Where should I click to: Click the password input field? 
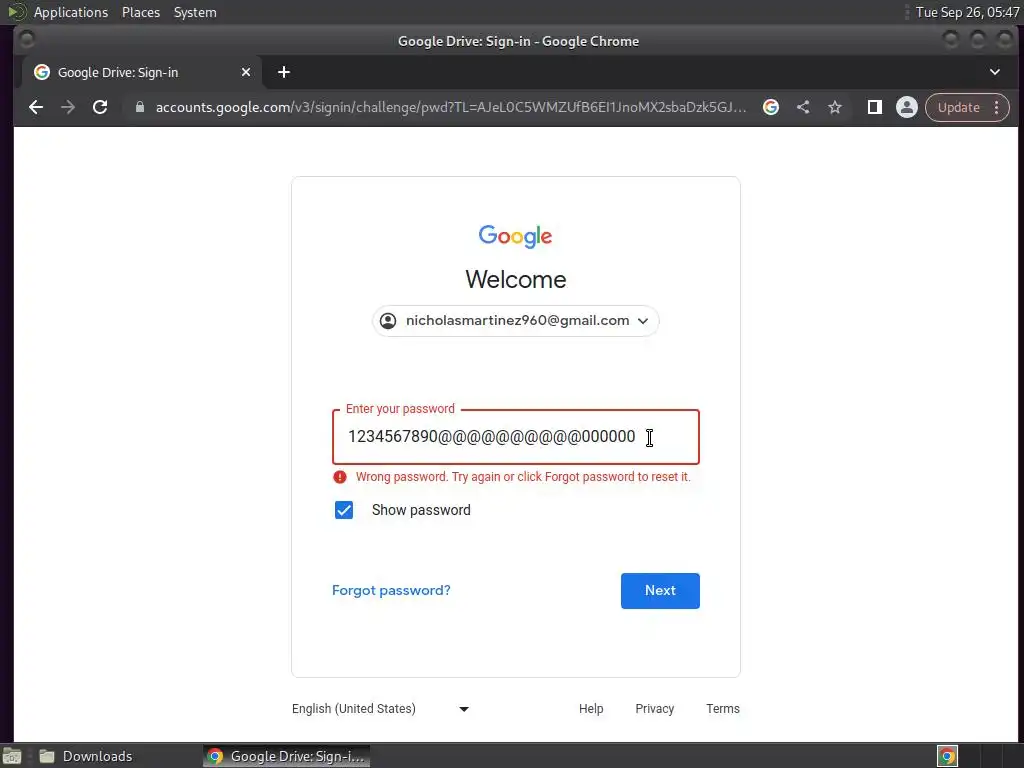coord(515,437)
